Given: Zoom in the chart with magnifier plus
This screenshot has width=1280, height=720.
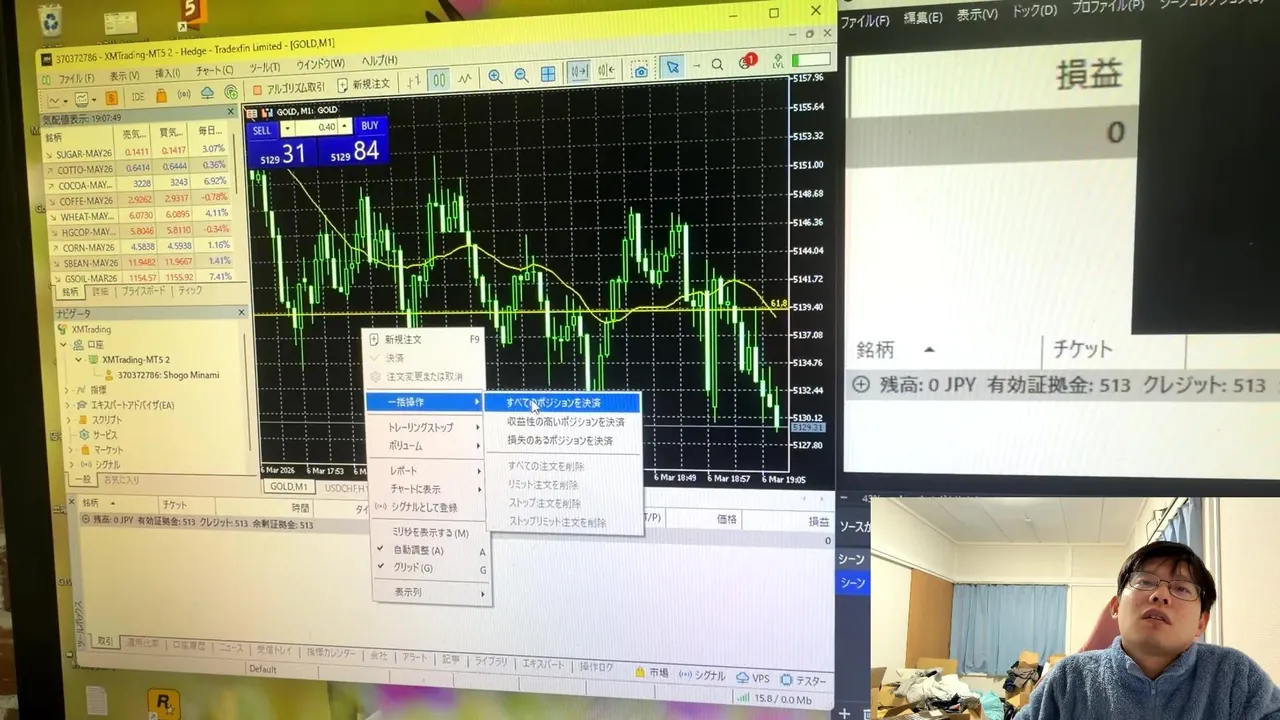Looking at the screenshot, I should pos(495,76).
